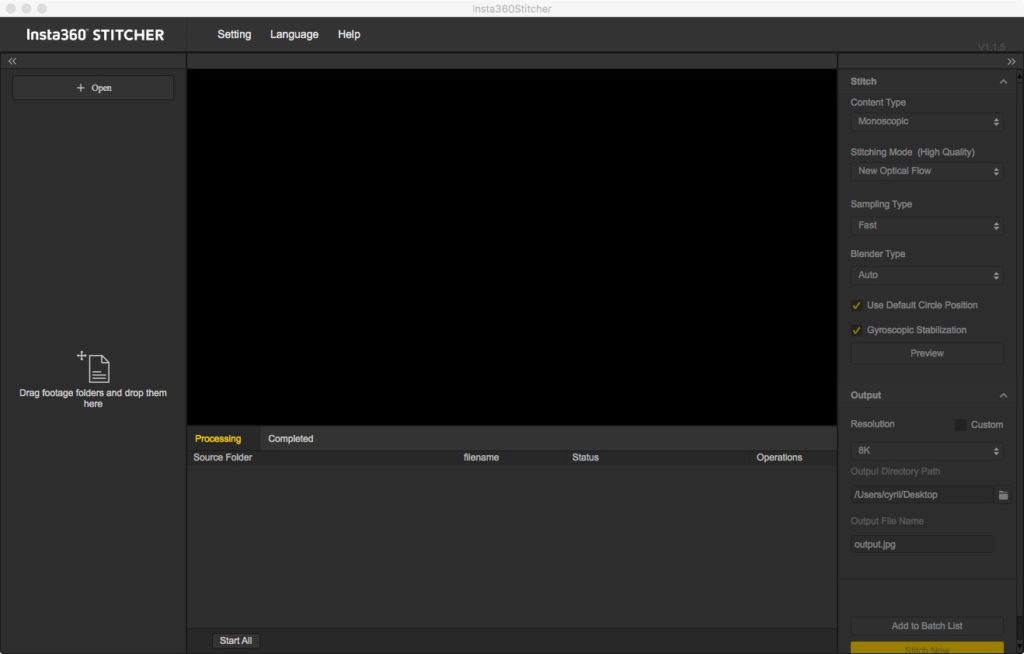Collapse the Stitch section

tap(1003, 82)
